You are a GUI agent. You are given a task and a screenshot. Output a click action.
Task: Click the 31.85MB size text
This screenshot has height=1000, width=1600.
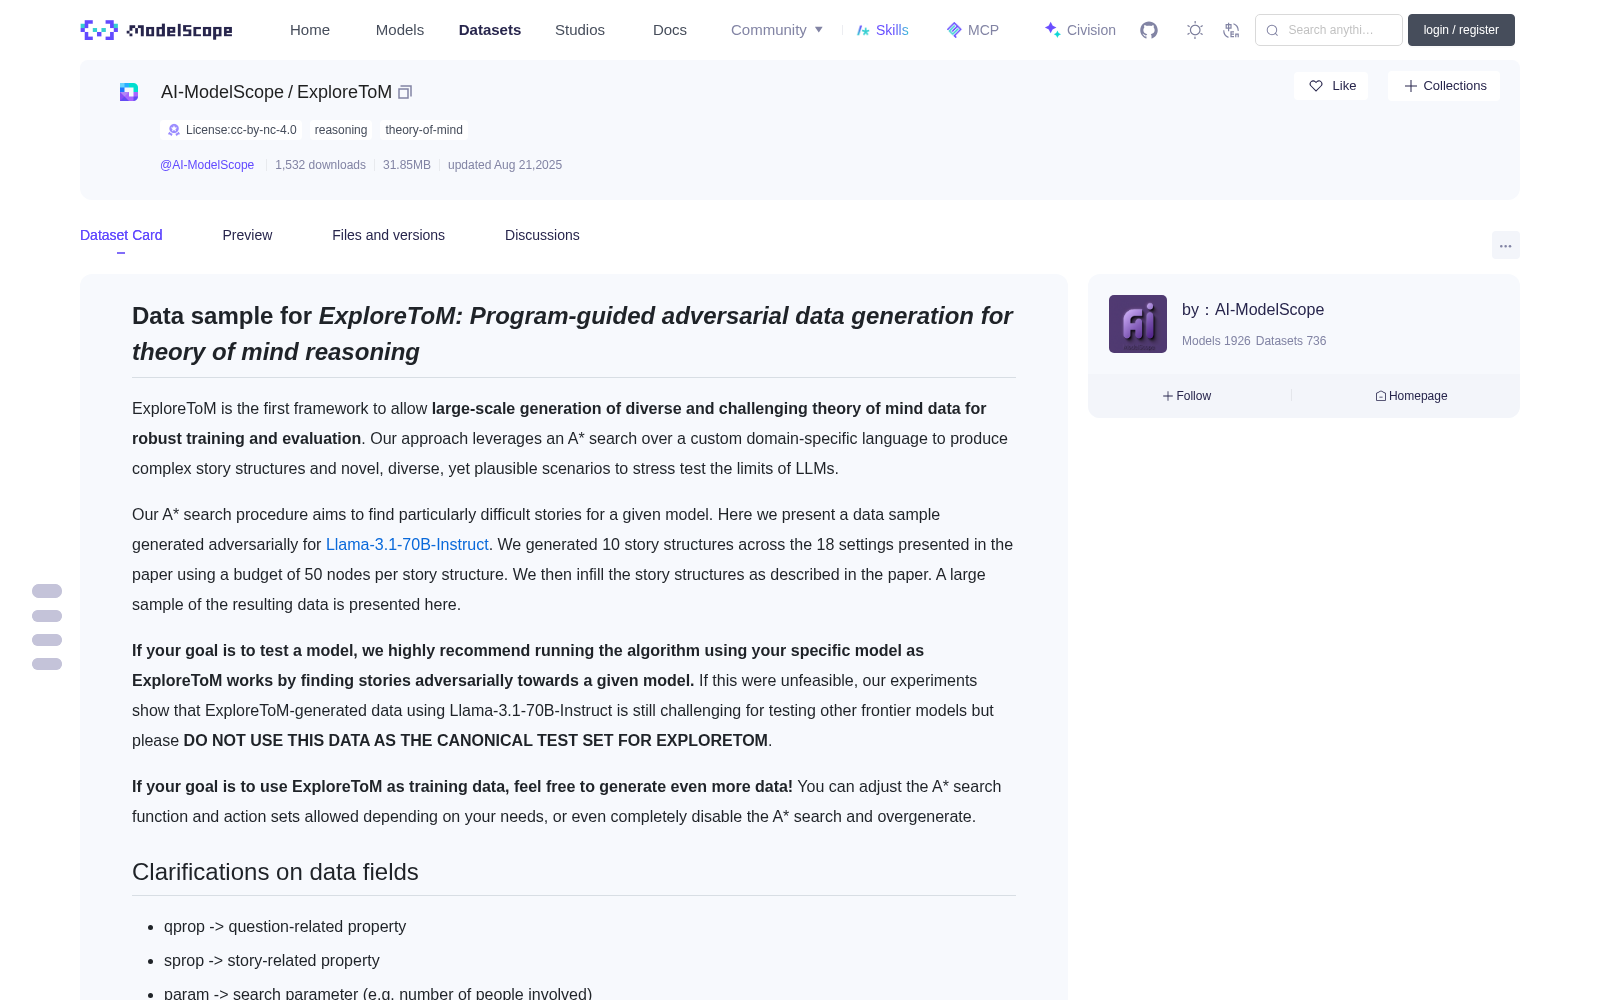point(407,165)
